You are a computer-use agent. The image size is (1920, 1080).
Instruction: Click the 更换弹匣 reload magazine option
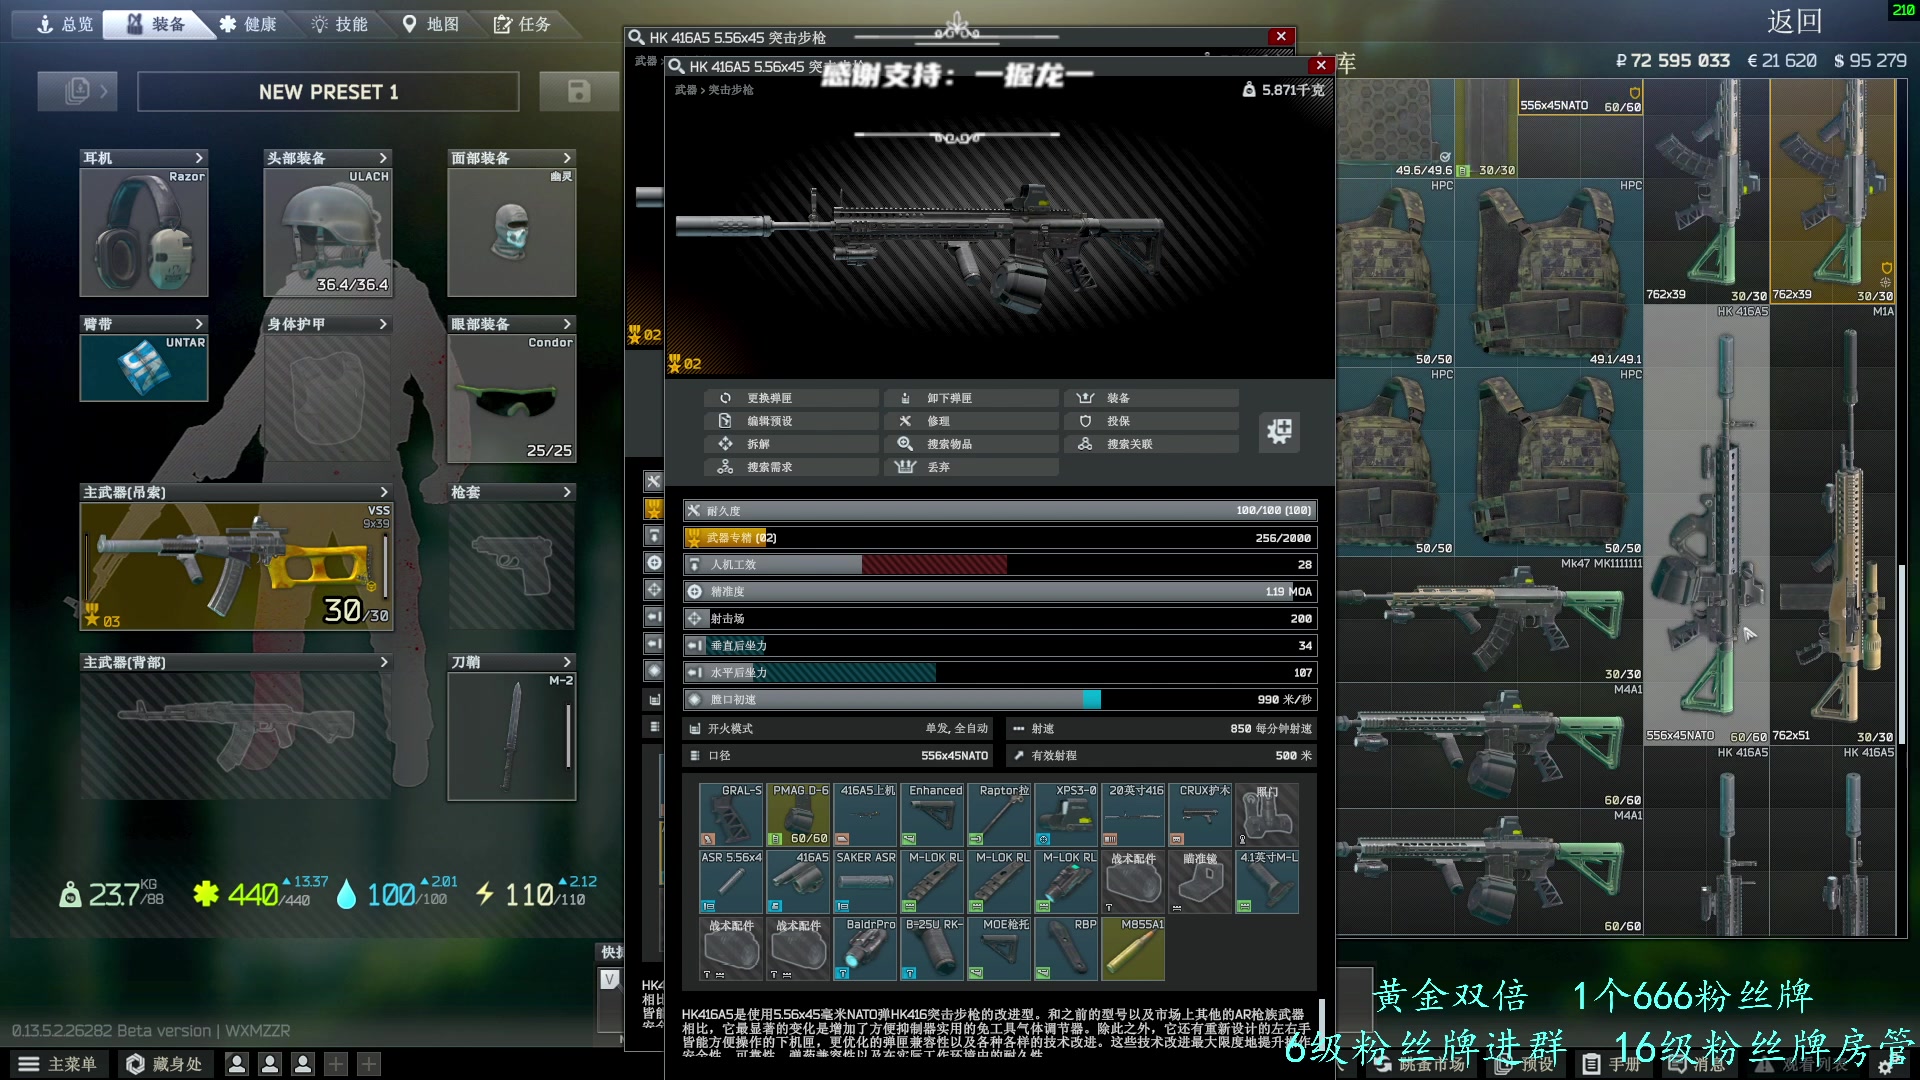pyautogui.click(x=790, y=398)
